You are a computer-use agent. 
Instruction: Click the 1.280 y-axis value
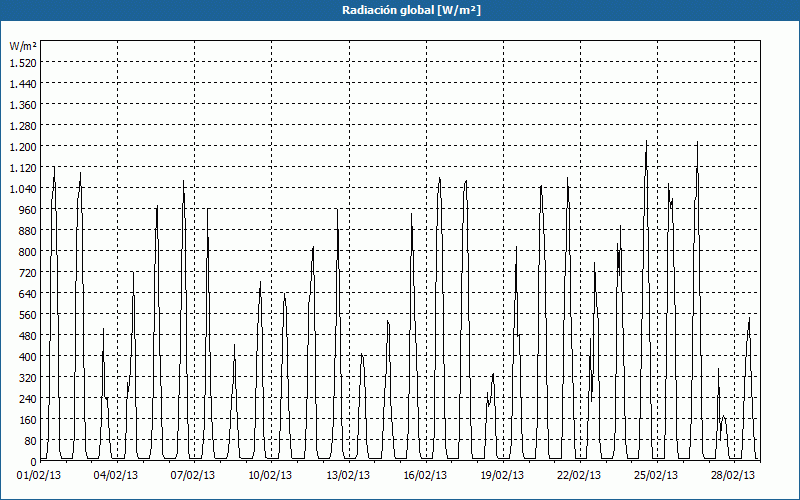[23, 126]
